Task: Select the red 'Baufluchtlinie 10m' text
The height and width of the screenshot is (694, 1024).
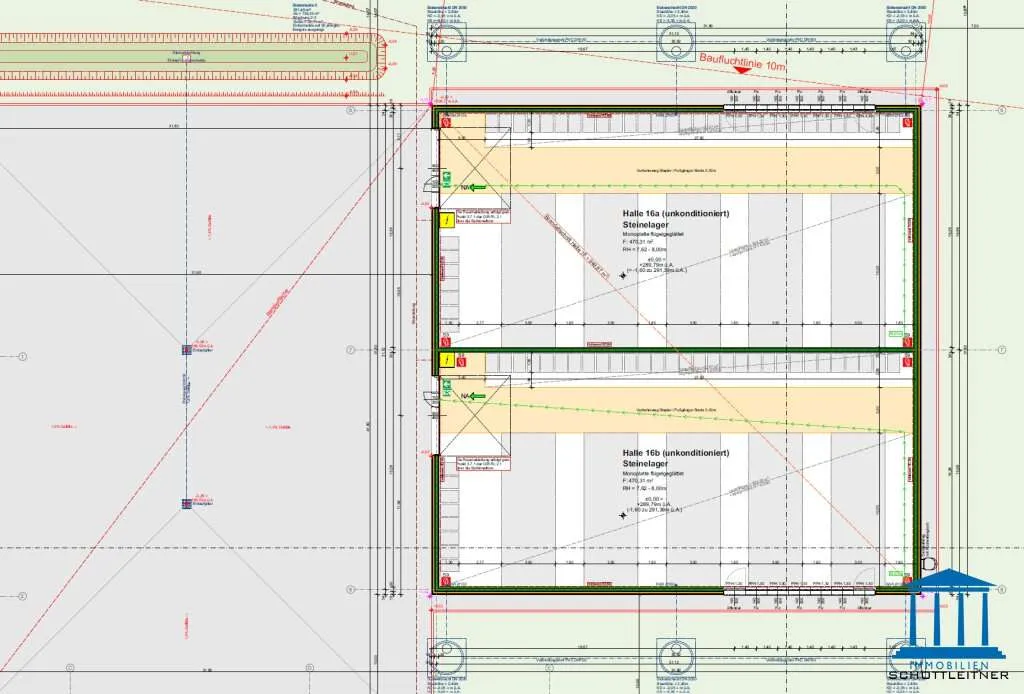Action: (743, 63)
